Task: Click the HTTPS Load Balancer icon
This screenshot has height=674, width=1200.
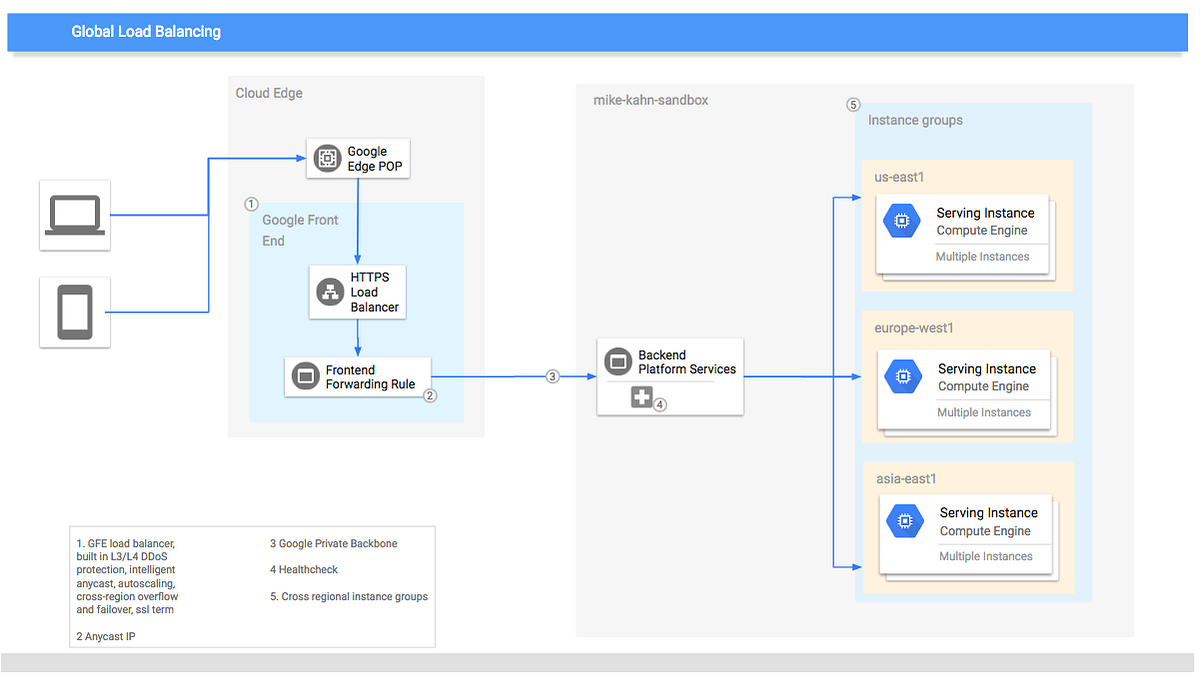Action: click(329, 291)
